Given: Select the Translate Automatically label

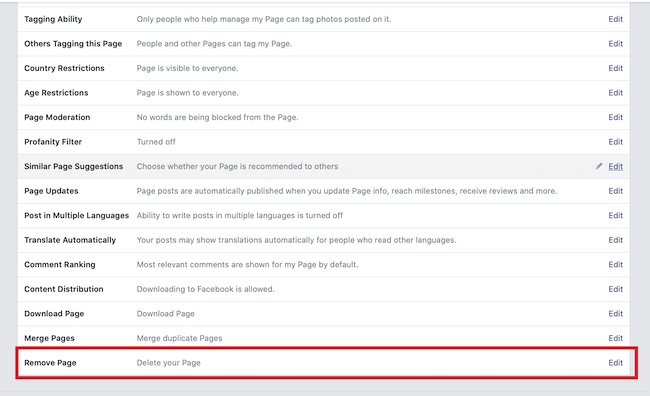Looking at the screenshot, I should click(70, 240).
